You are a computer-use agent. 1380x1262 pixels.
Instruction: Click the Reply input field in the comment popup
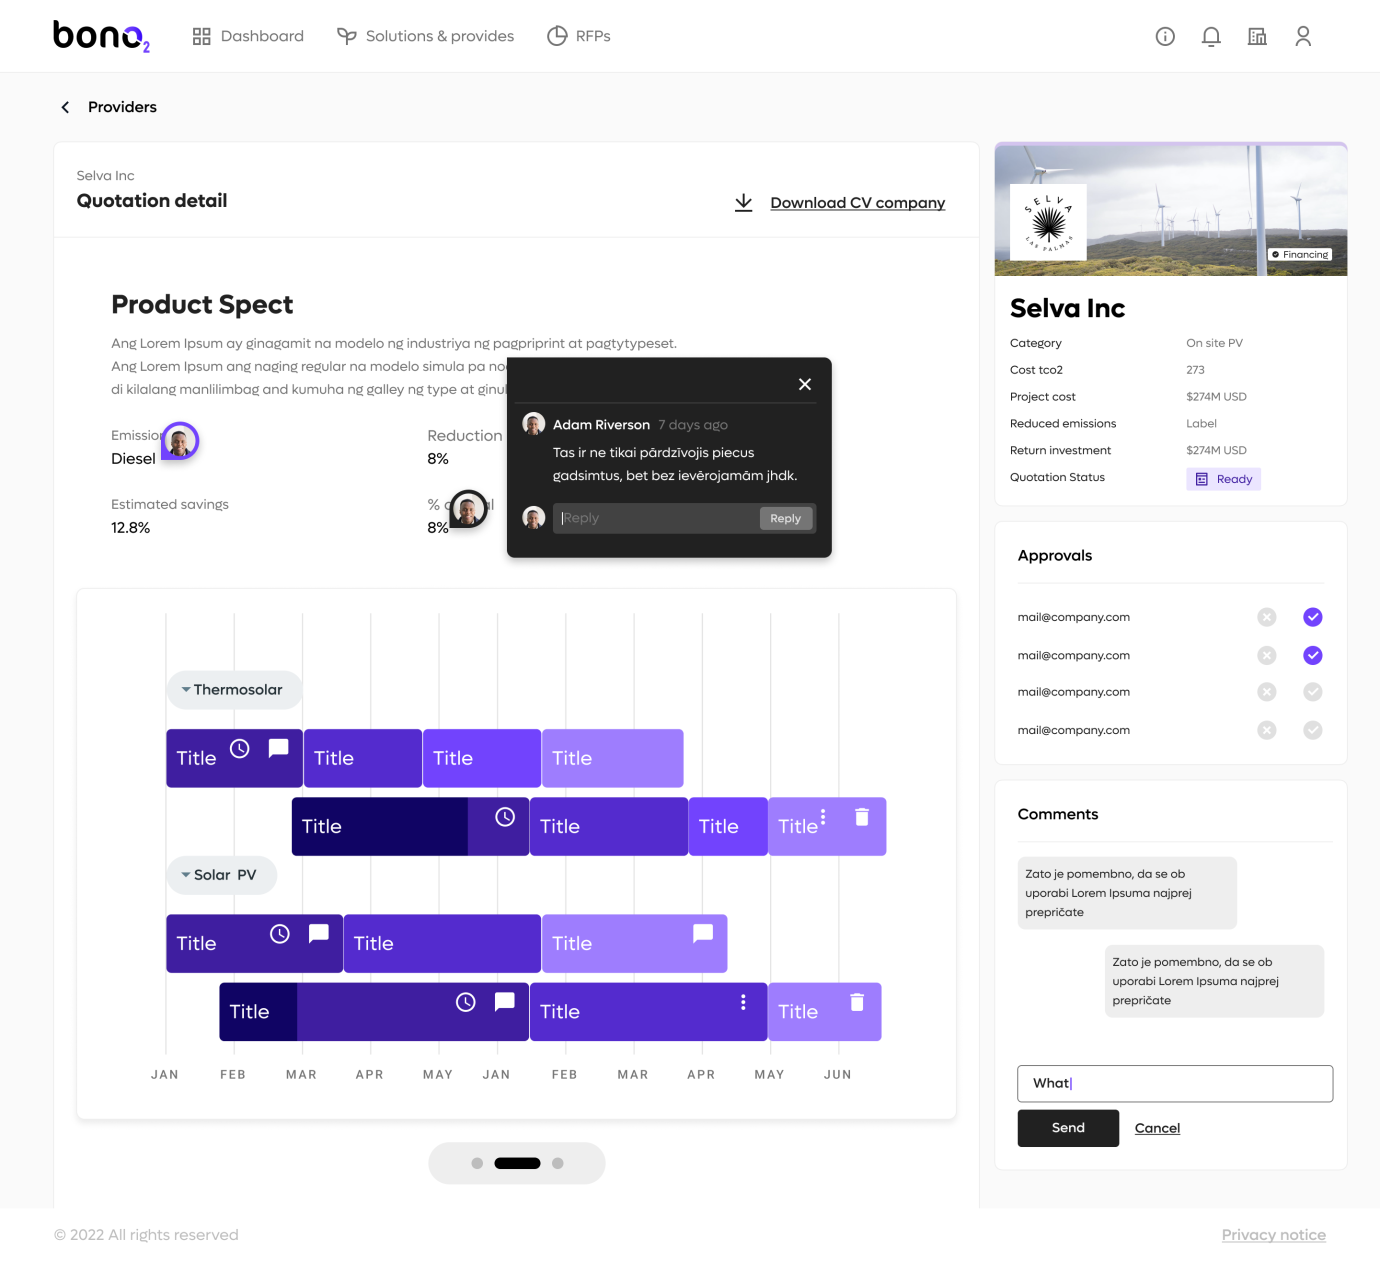coord(650,518)
